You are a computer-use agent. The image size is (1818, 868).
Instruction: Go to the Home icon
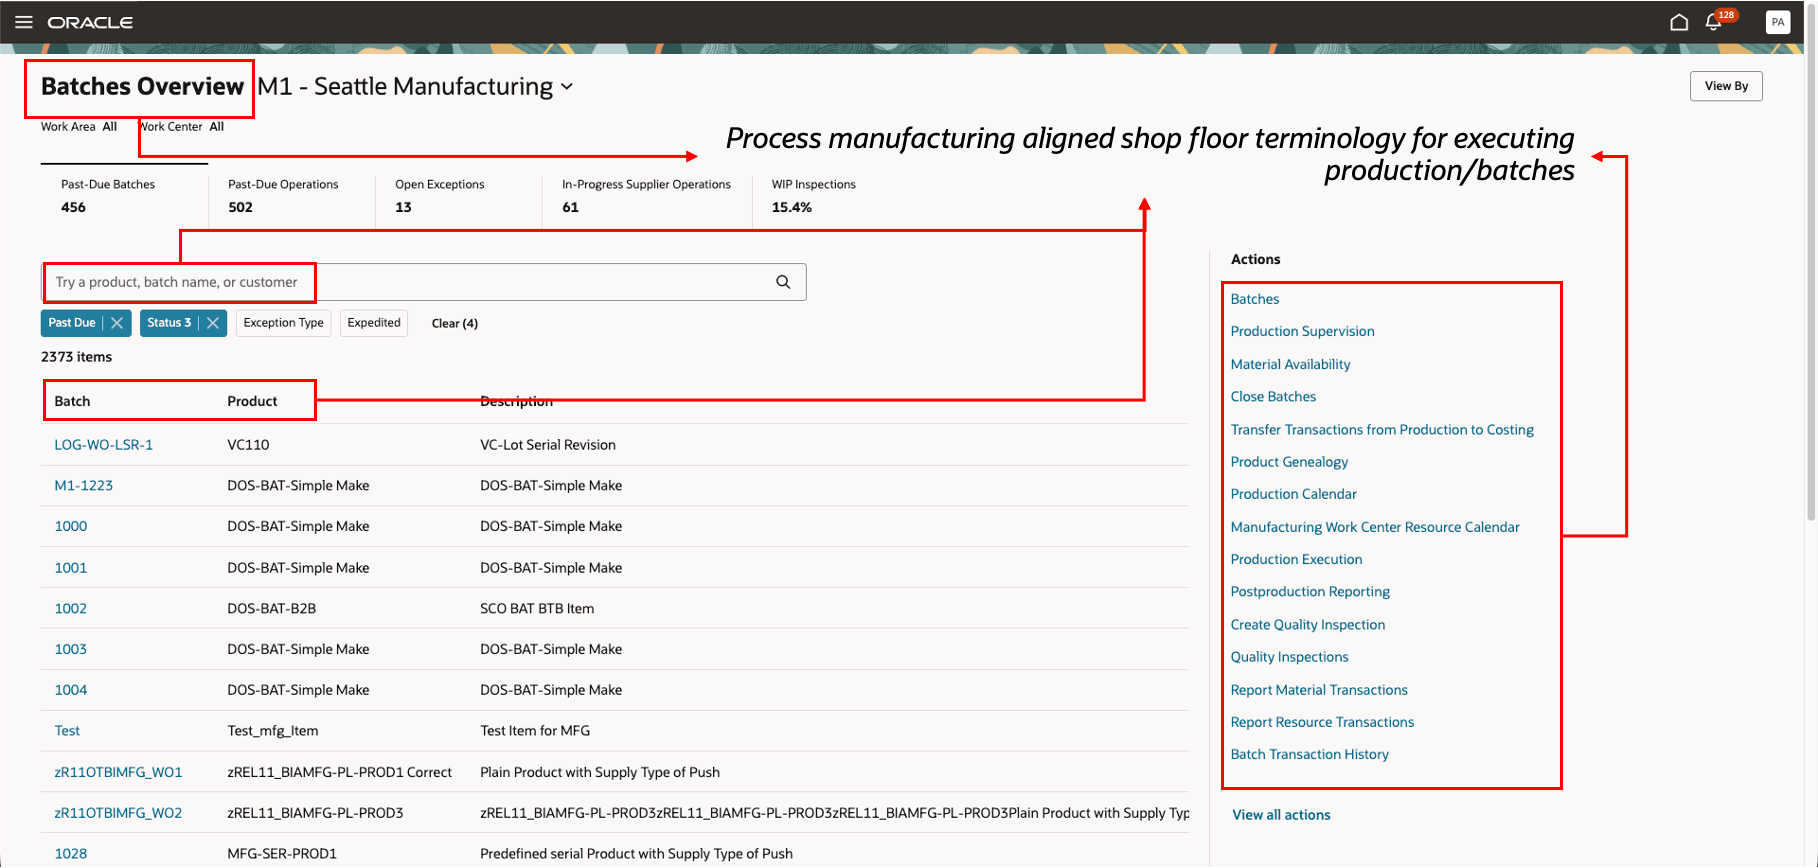pos(1679,22)
